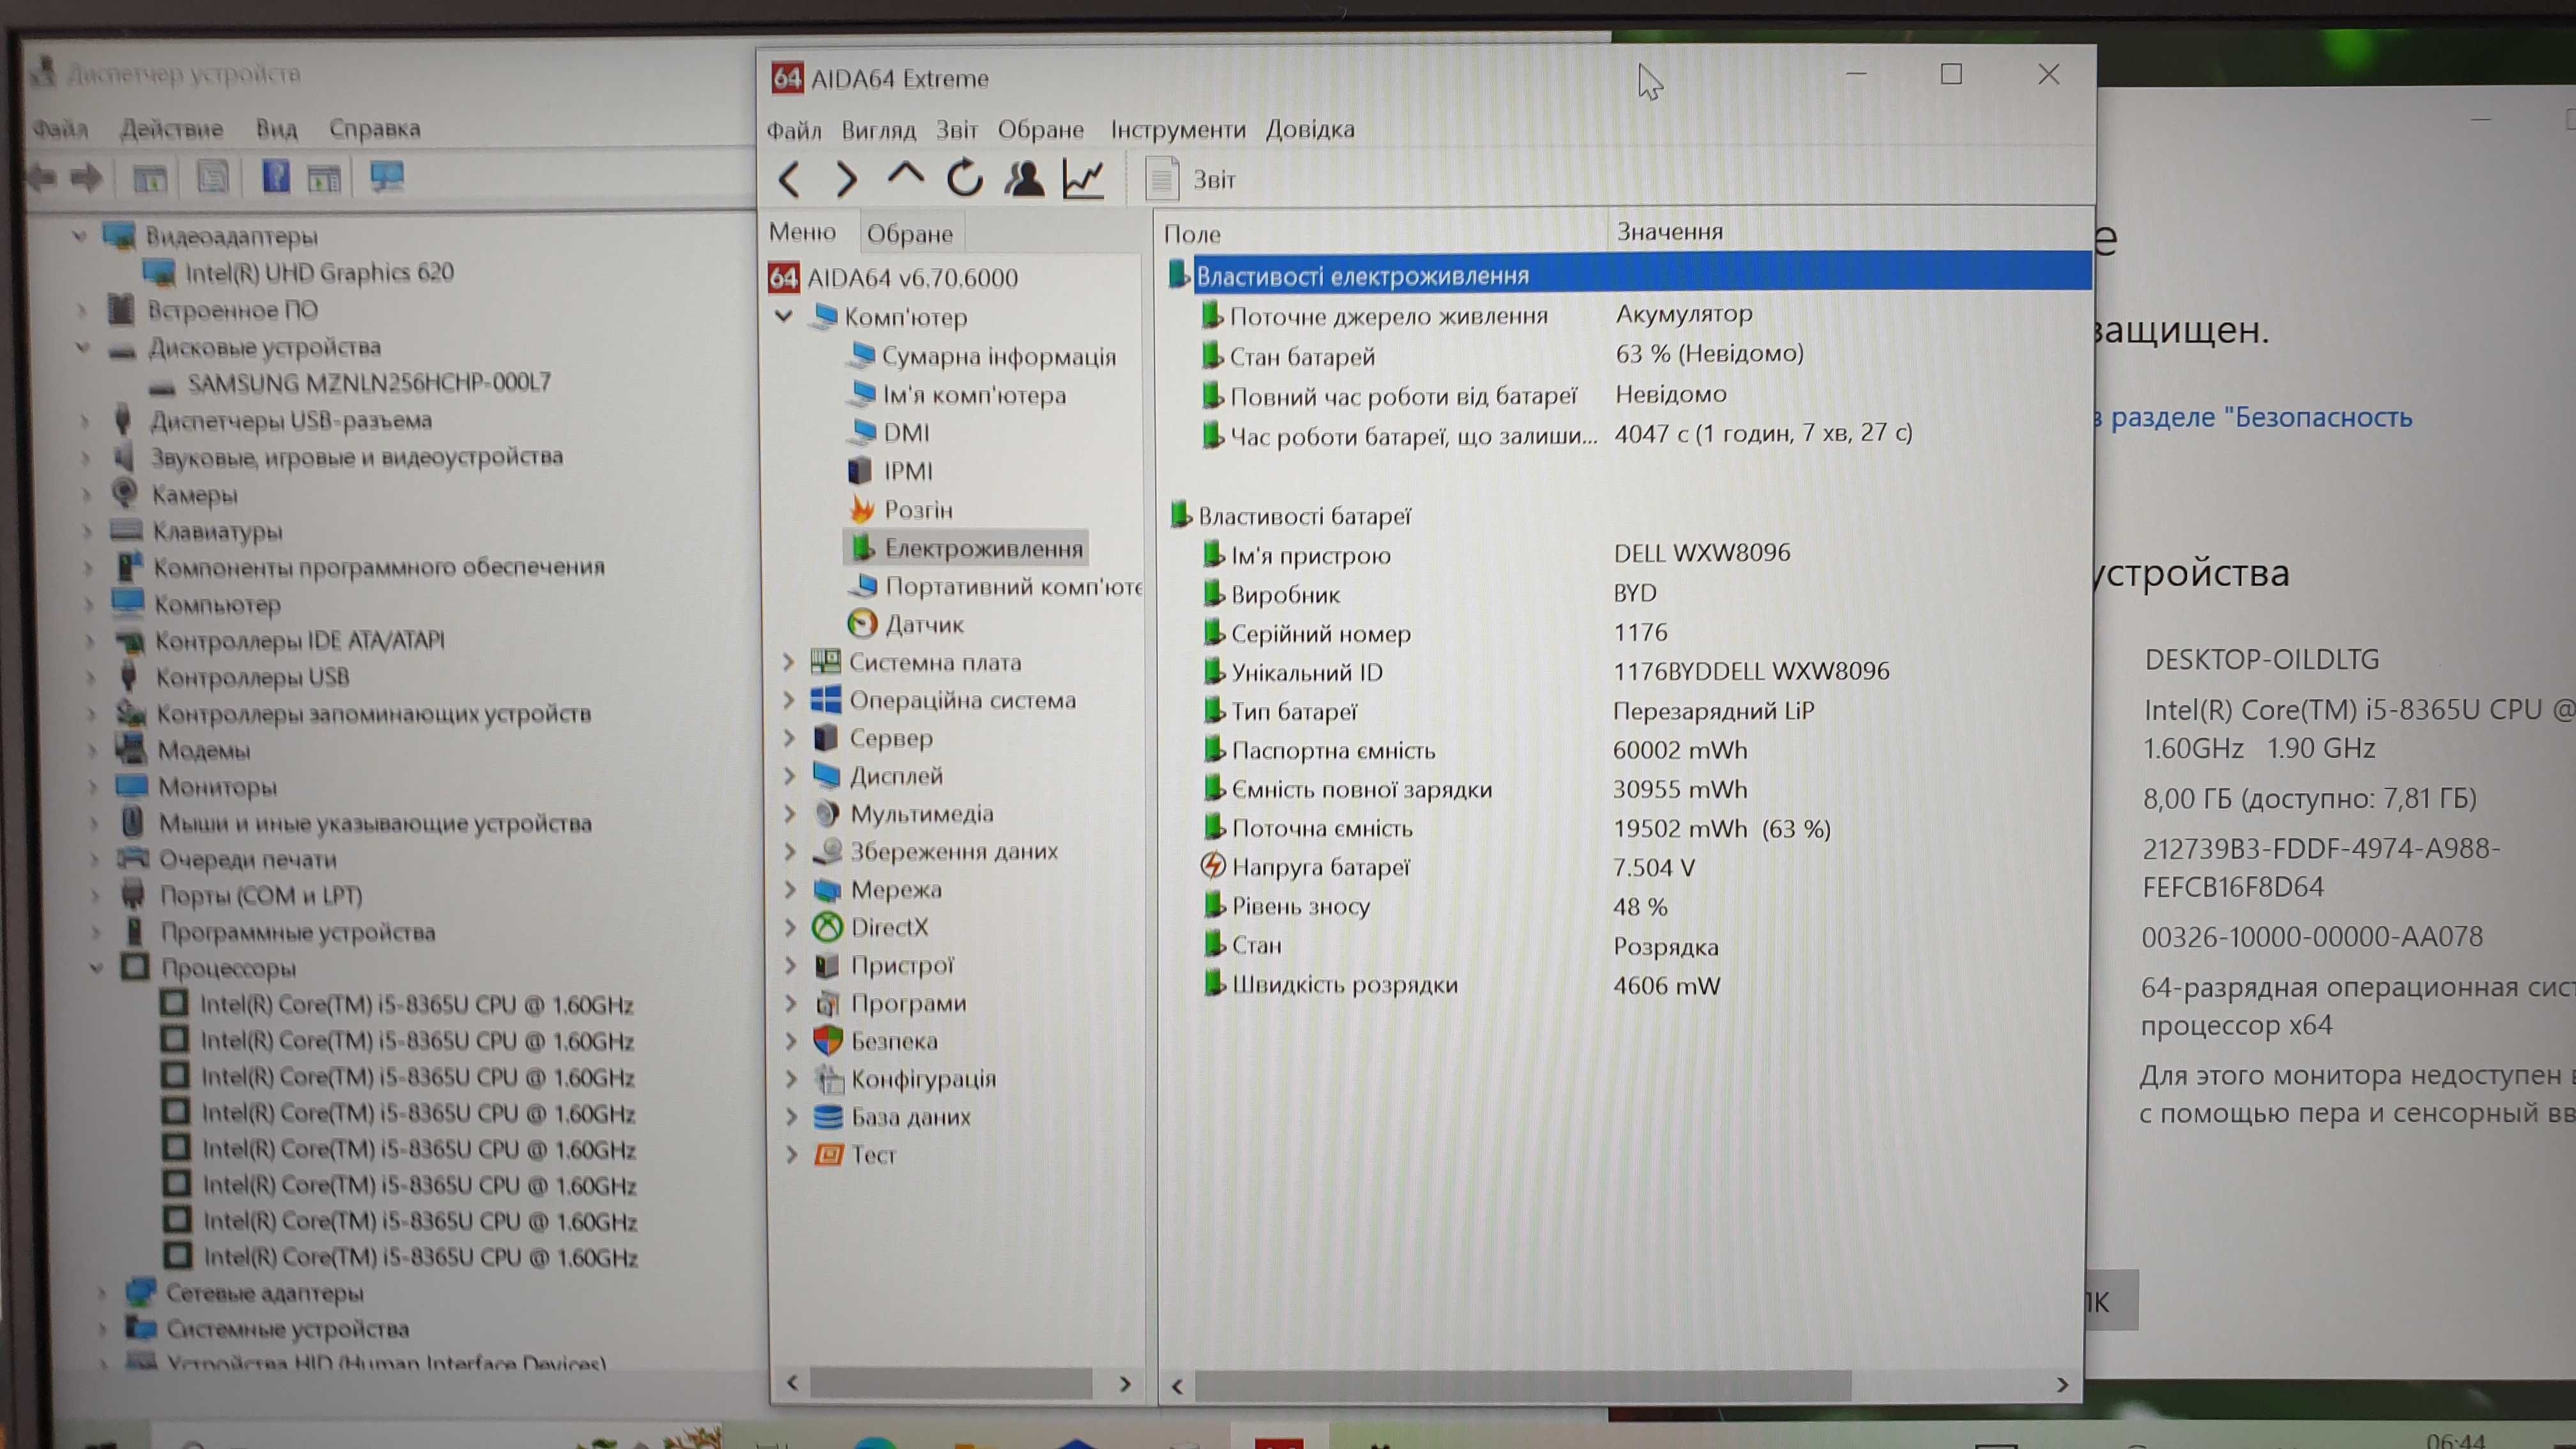Expand the Збереження даних node
This screenshot has width=2576, height=1449.
[789, 851]
